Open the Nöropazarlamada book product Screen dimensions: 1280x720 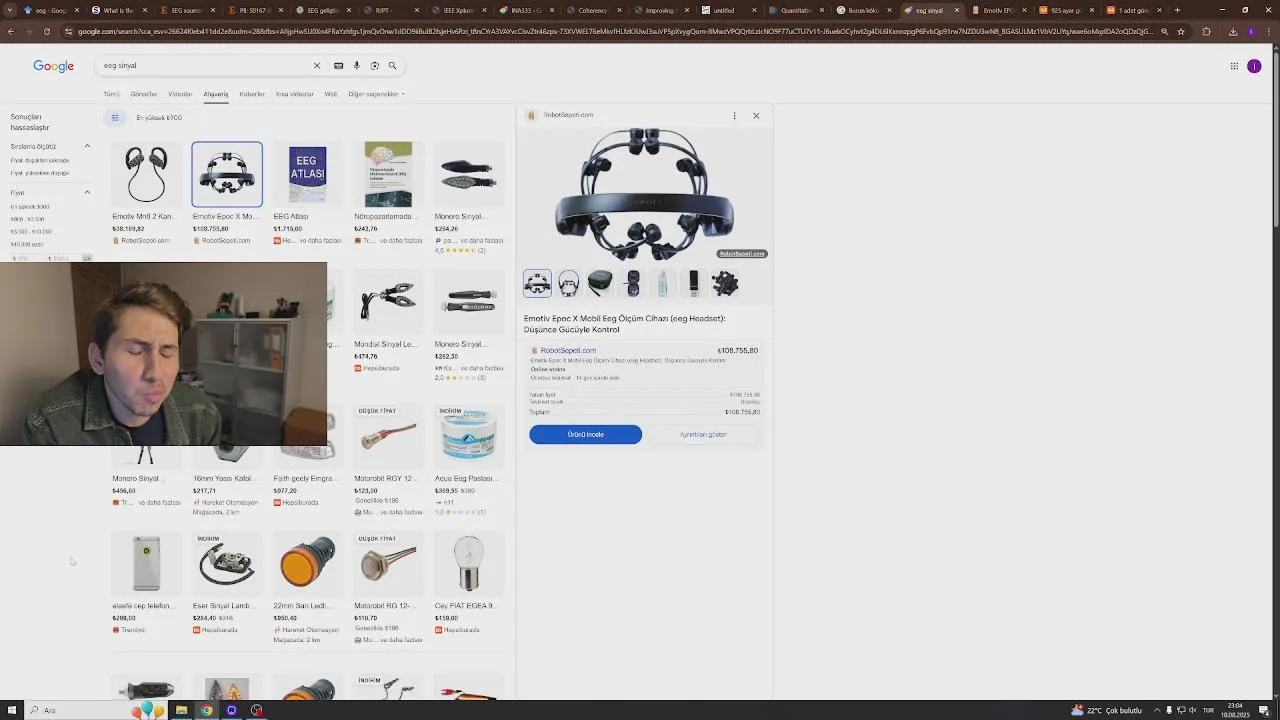pyautogui.click(x=388, y=194)
